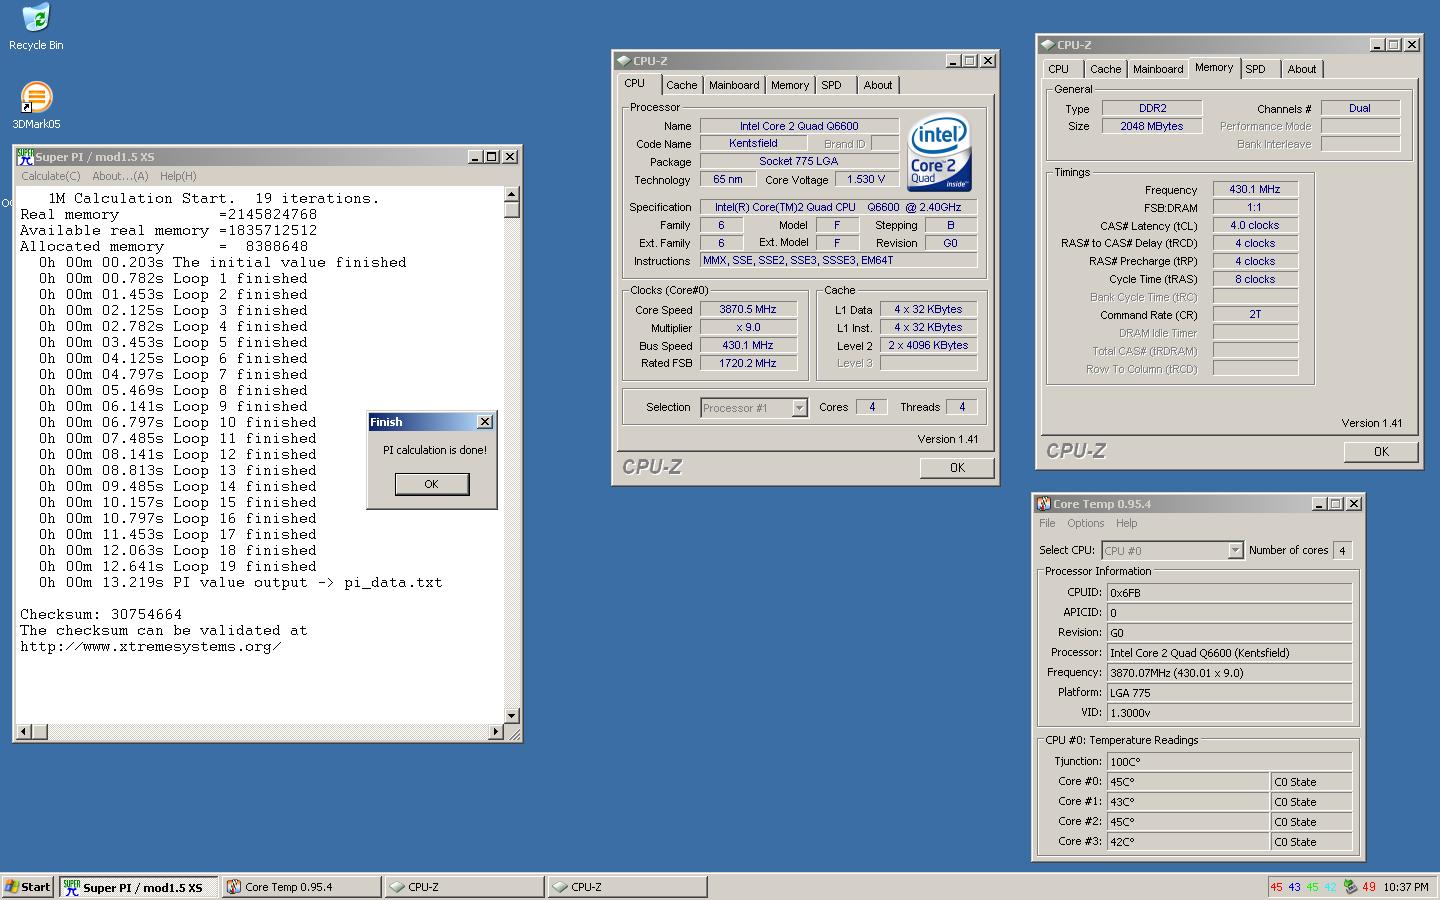Click the first CPU-Z window's title icon
Screen dimensions: 1440x900
coord(623,61)
